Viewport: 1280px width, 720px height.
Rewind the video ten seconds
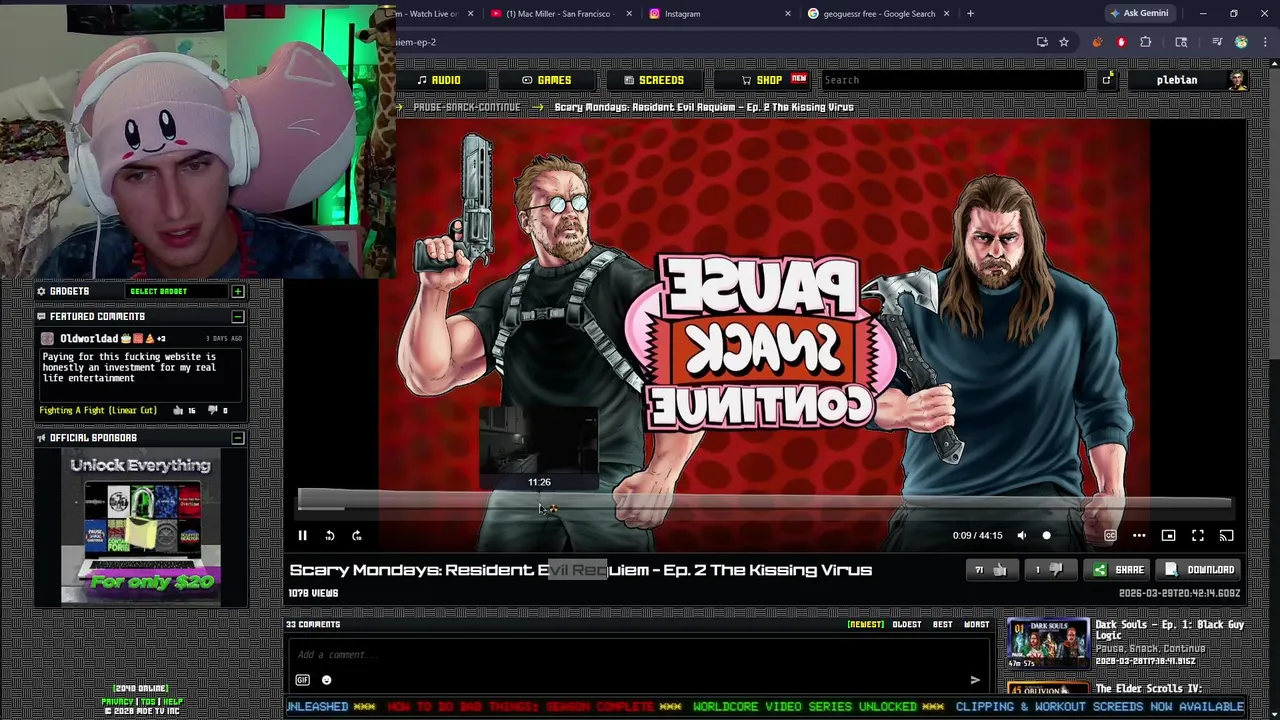330,536
